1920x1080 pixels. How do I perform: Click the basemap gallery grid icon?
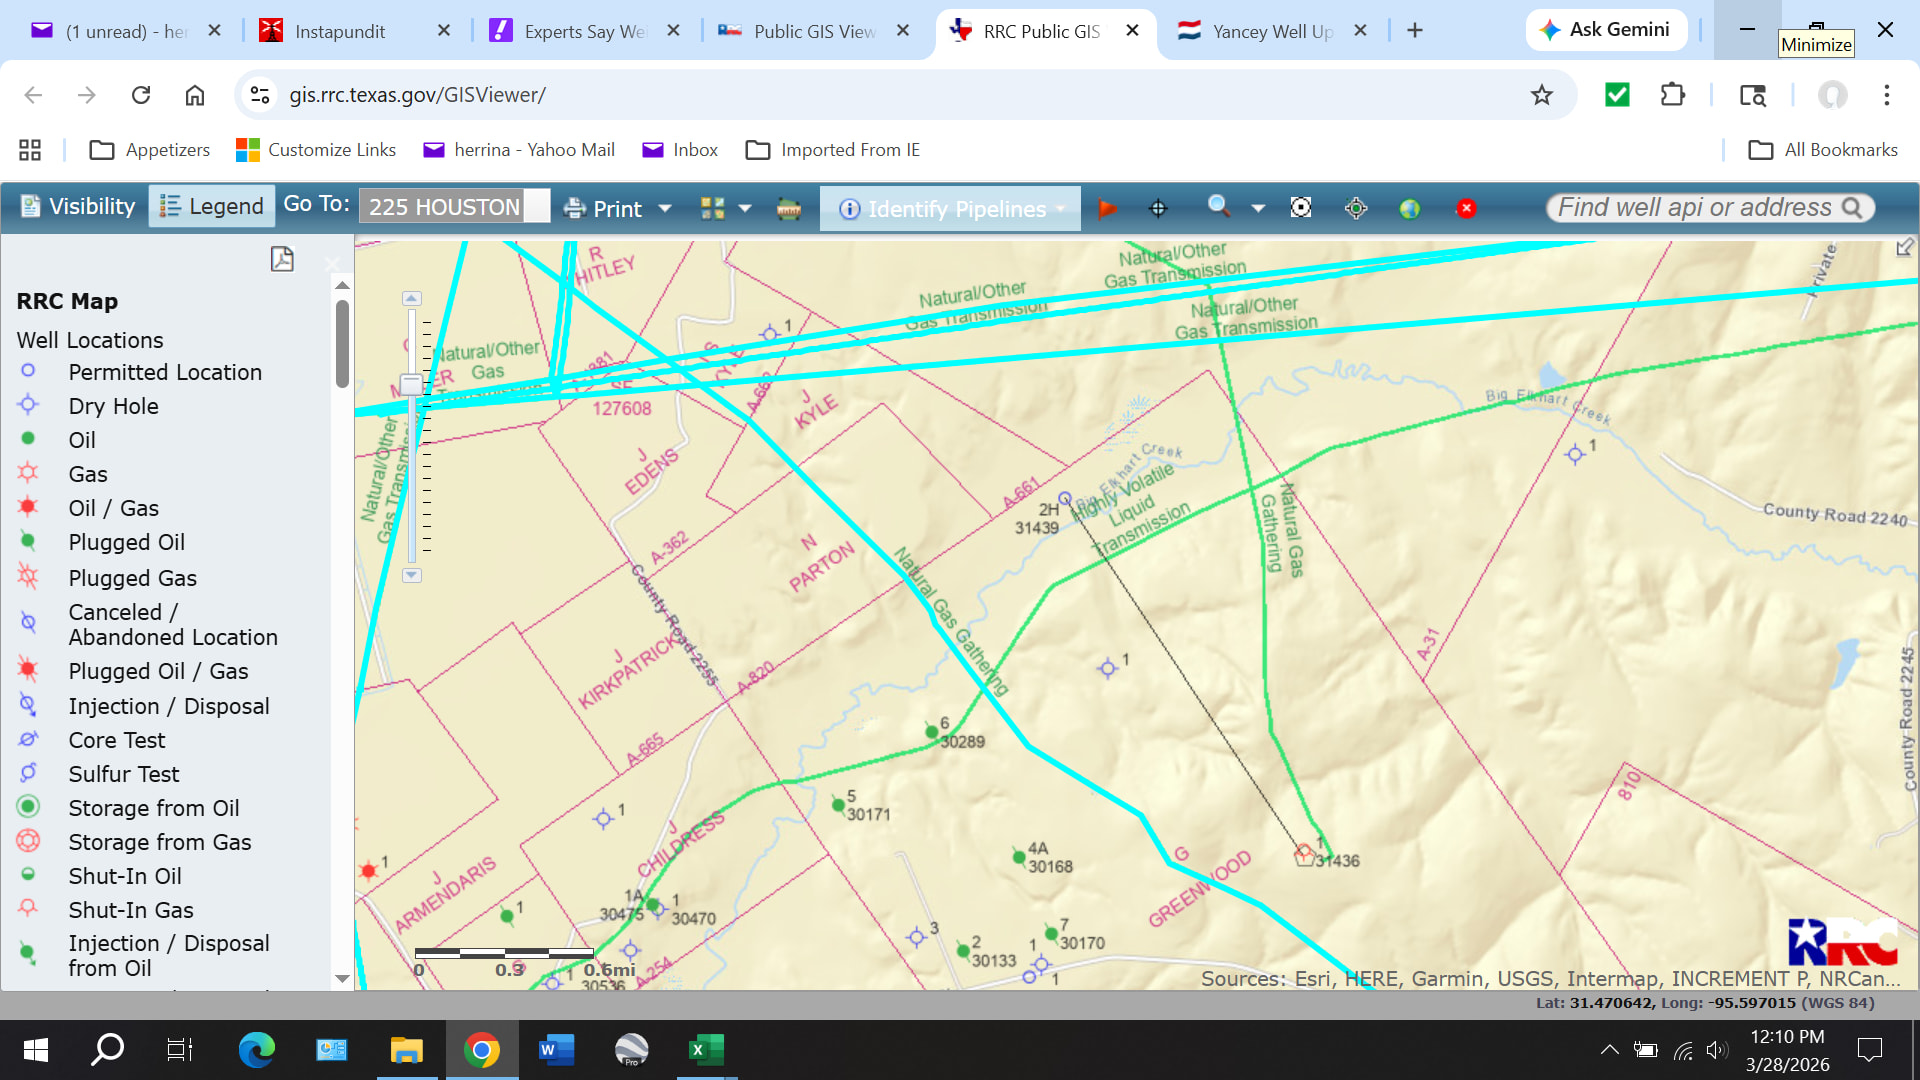pos(712,208)
